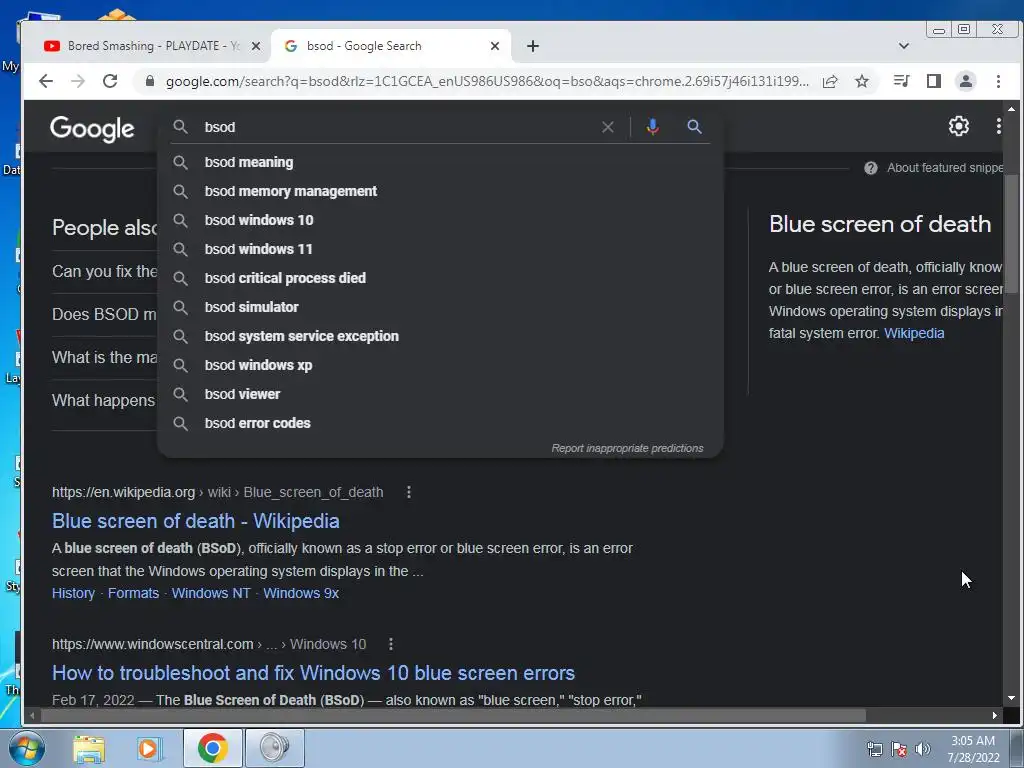Open Google quick settings gear
Screen dimensions: 1024x768
[958, 126]
